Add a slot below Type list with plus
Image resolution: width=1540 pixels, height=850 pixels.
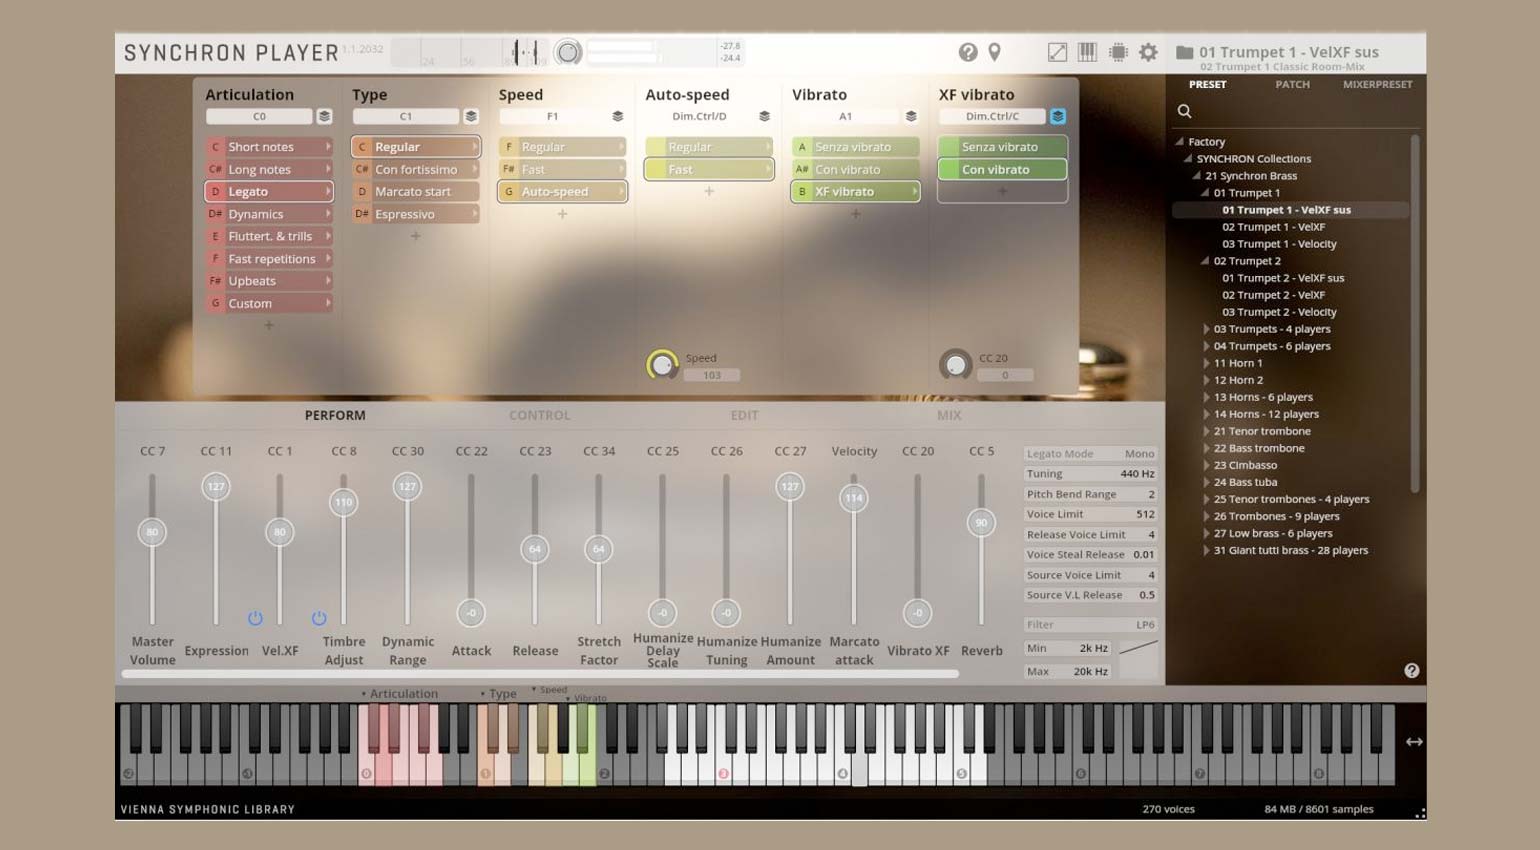point(415,236)
